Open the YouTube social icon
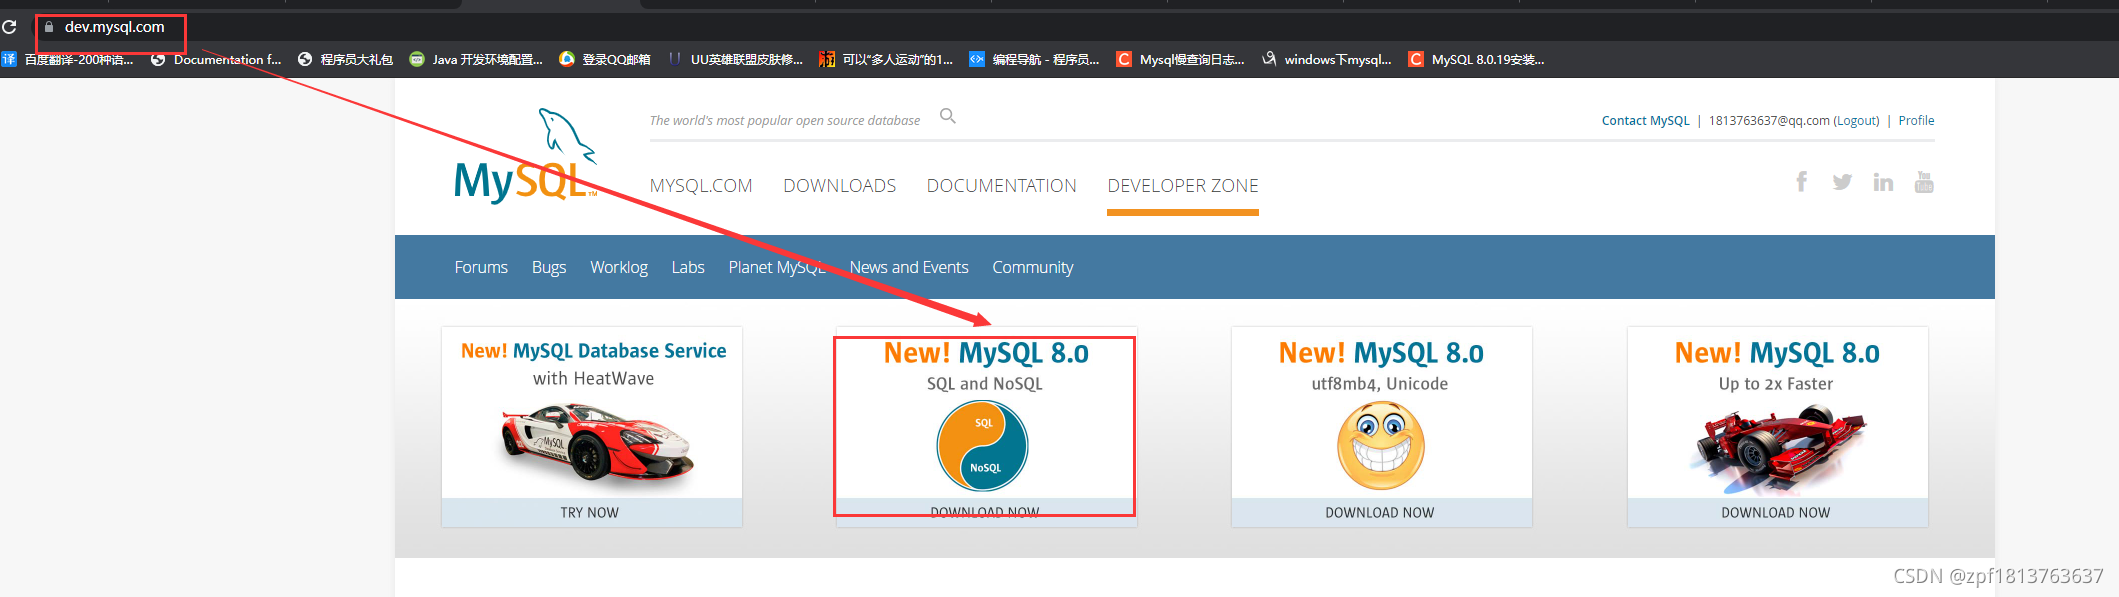The image size is (2119, 597). coord(1924,182)
